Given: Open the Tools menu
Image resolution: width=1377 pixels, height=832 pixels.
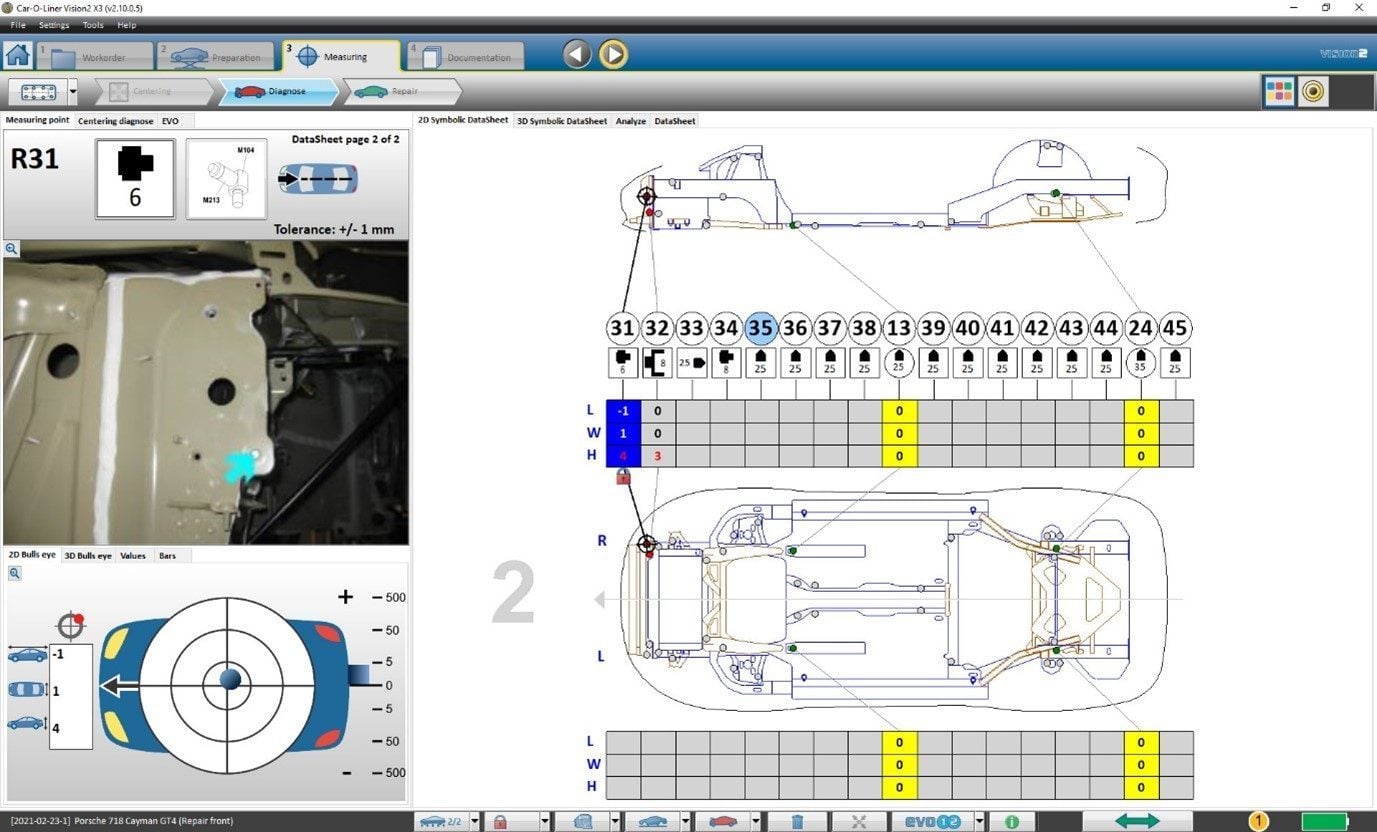Looking at the screenshot, I should [x=92, y=25].
